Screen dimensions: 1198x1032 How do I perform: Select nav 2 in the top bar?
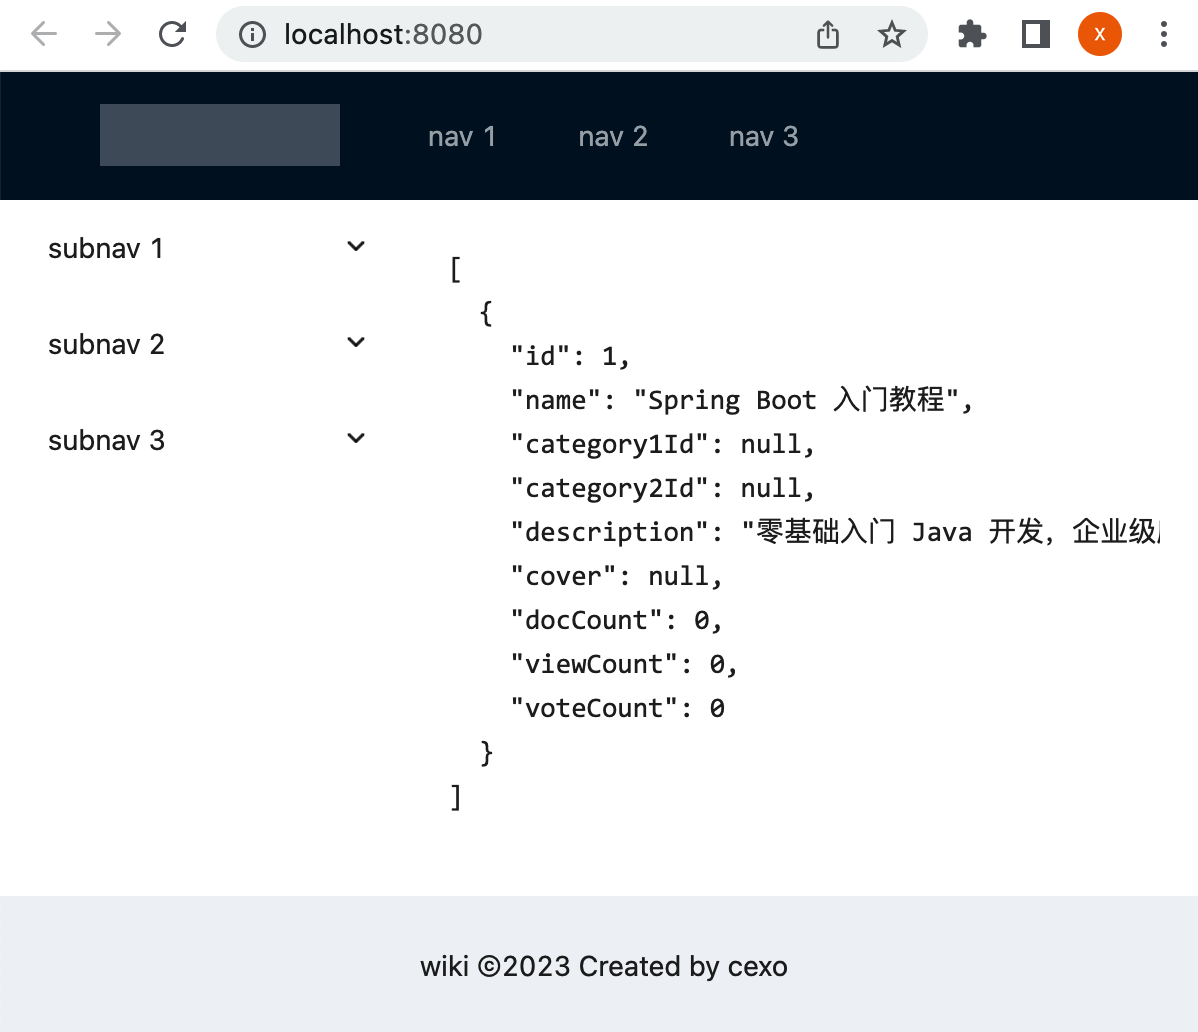tap(613, 135)
